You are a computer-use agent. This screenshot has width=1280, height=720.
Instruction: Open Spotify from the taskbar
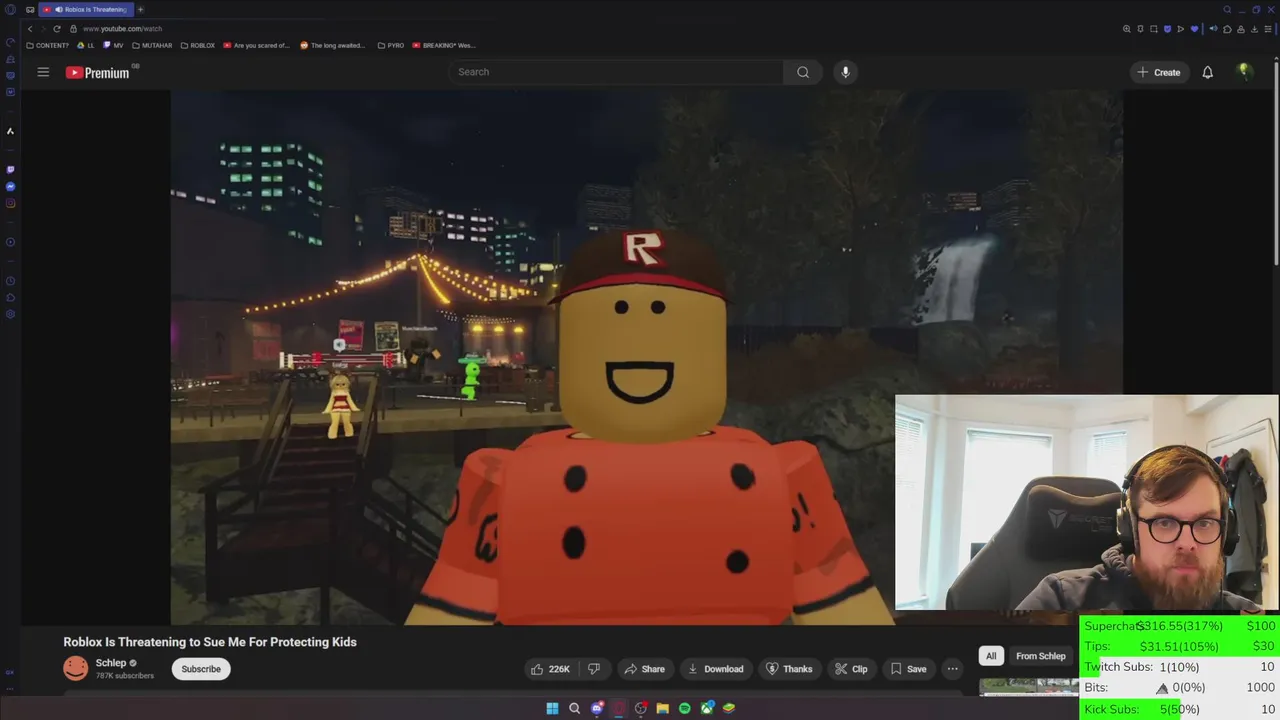684,708
